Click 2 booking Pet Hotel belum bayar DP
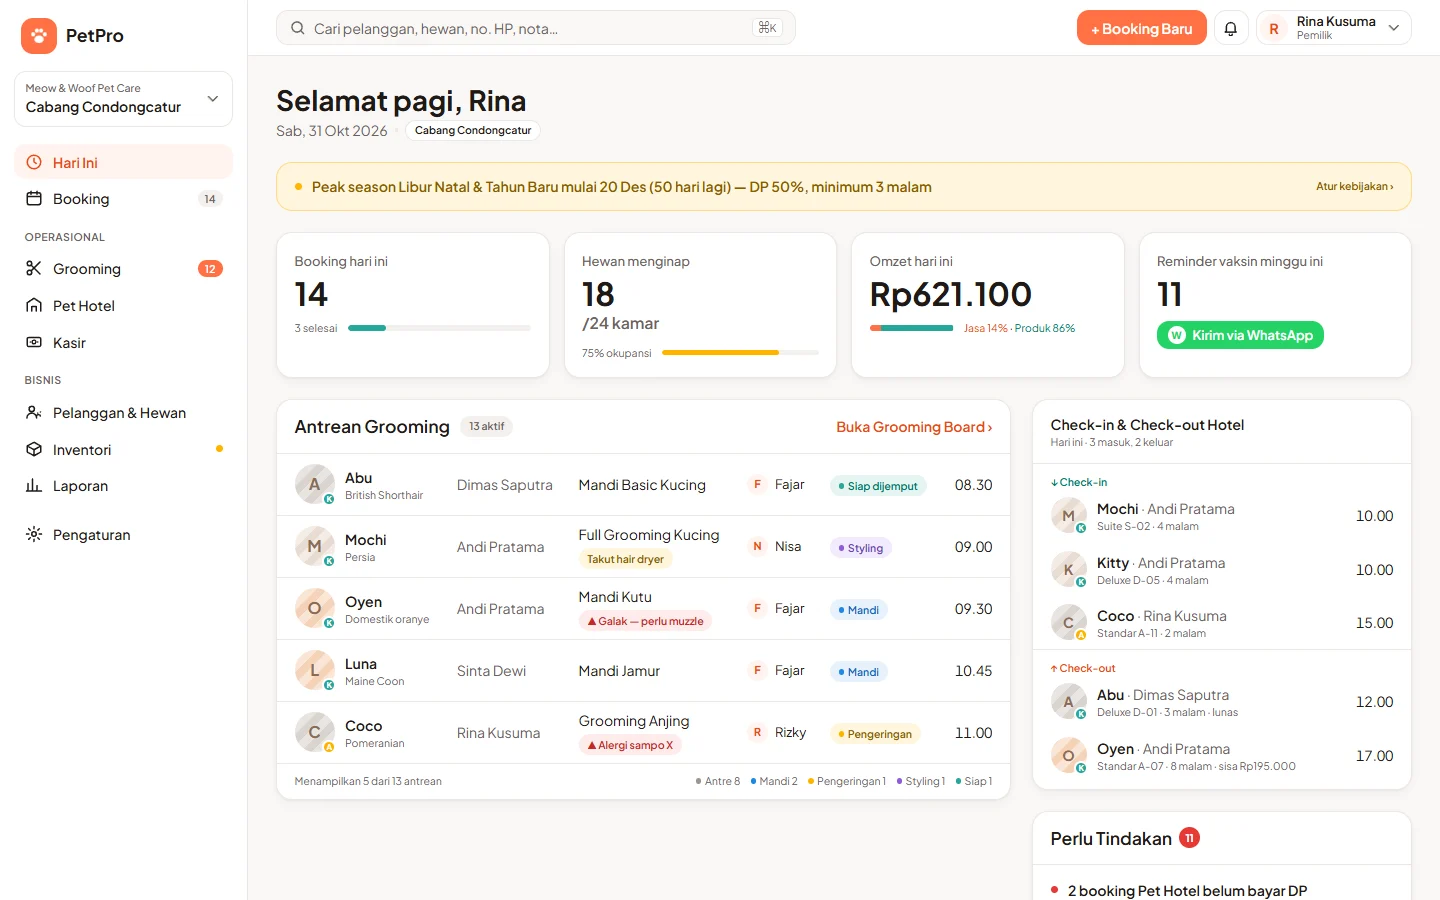This screenshot has width=1440, height=900. [x=1187, y=891]
